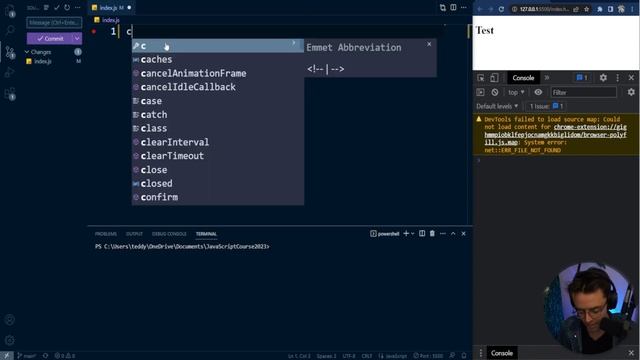Open Source Control view in activity bar
This screenshot has height=360, width=640.
(10, 52)
